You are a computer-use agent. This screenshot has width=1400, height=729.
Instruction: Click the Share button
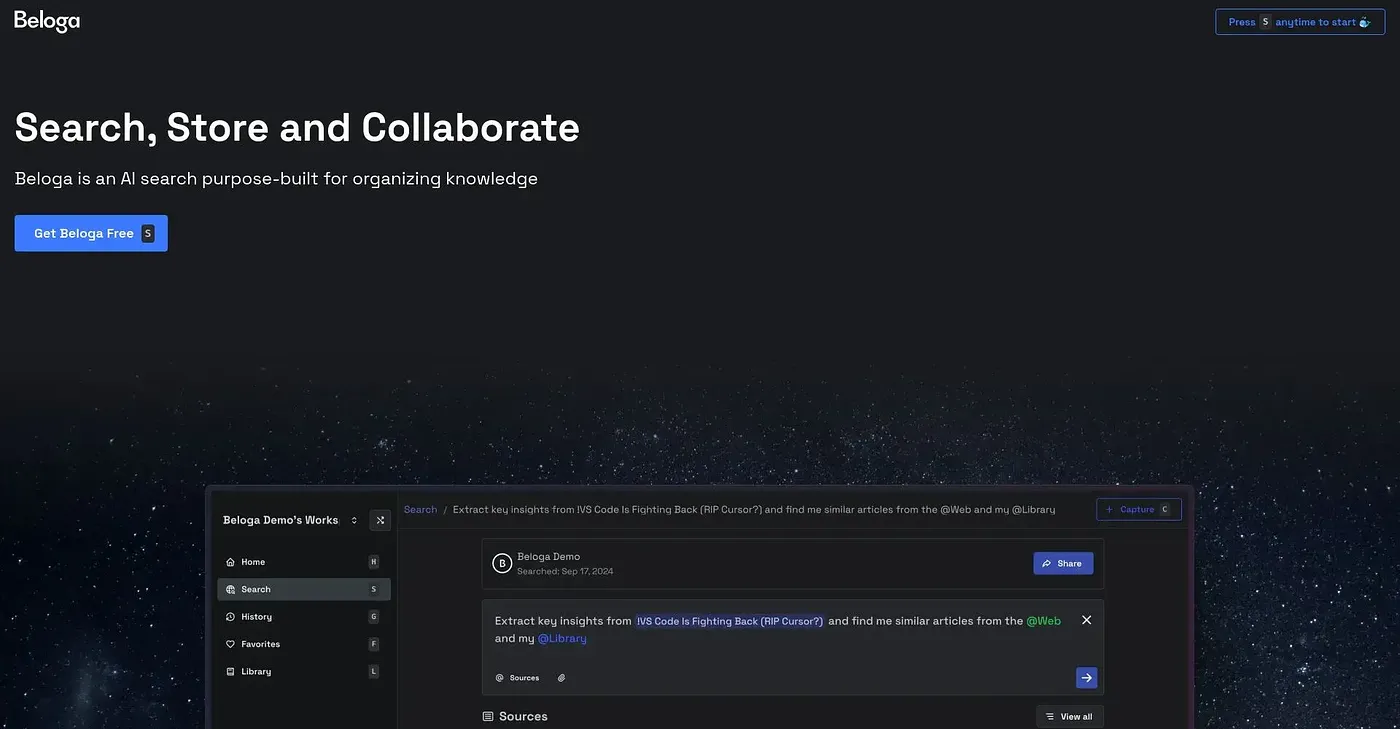point(1063,563)
